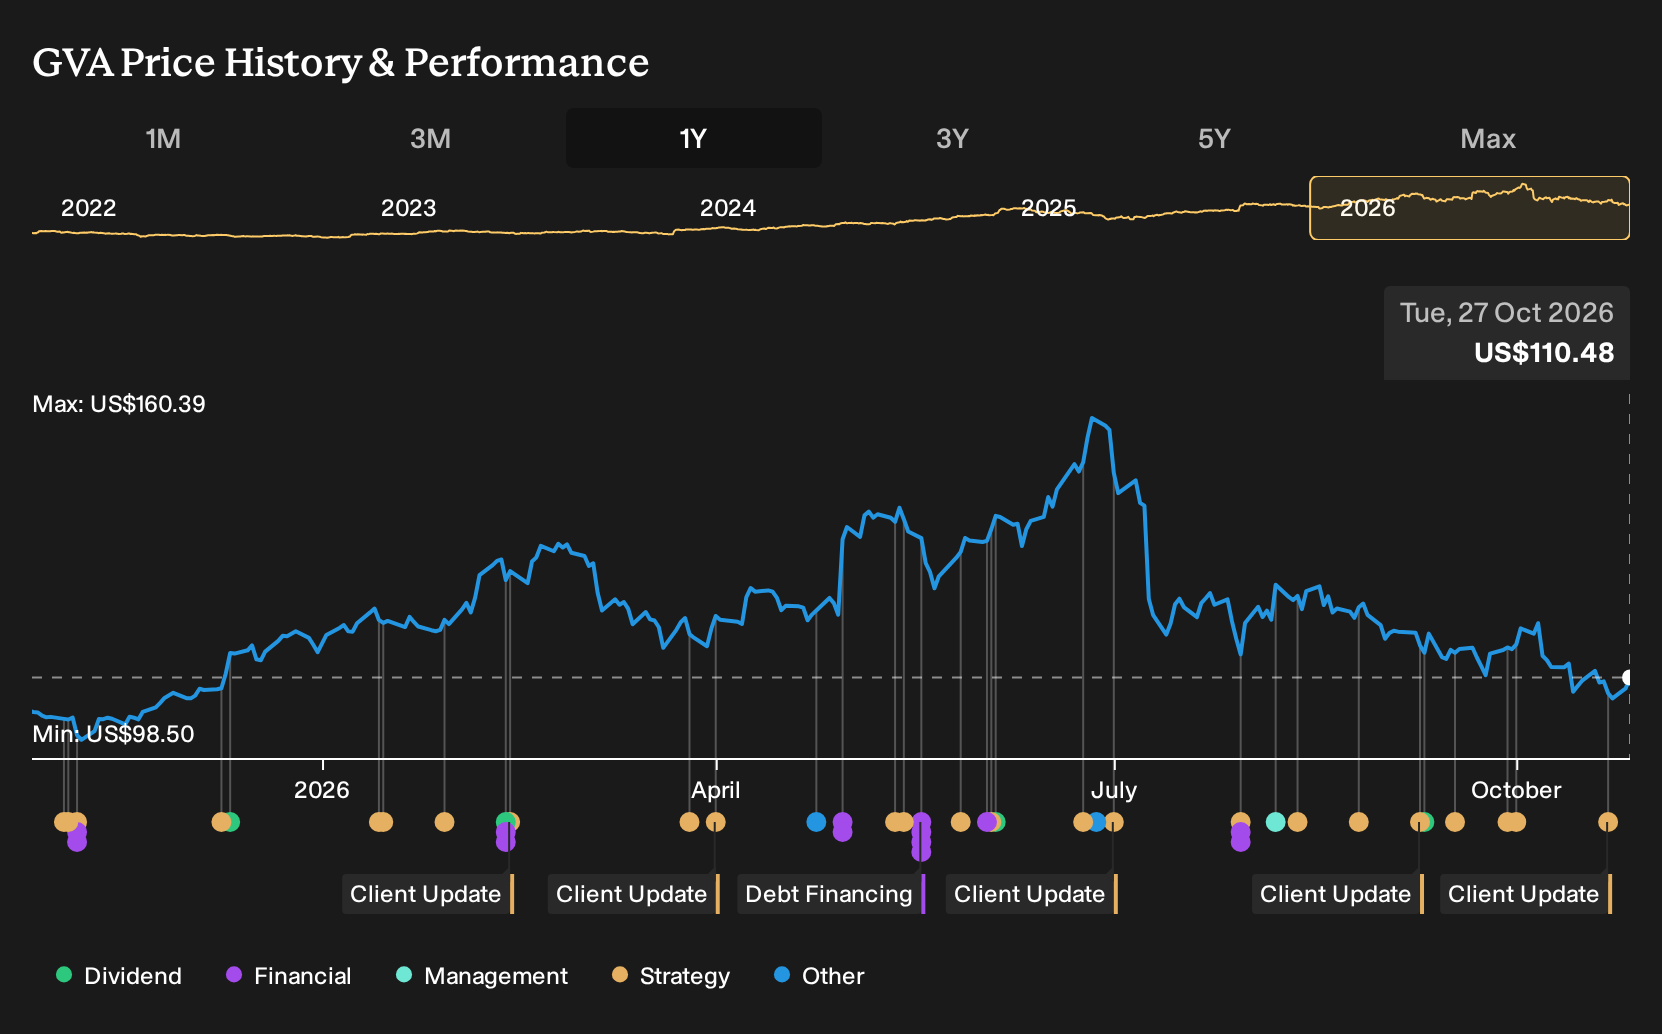Select the 1Y time range tab
This screenshot has height=1034, width=1662.
click(694, 138)
